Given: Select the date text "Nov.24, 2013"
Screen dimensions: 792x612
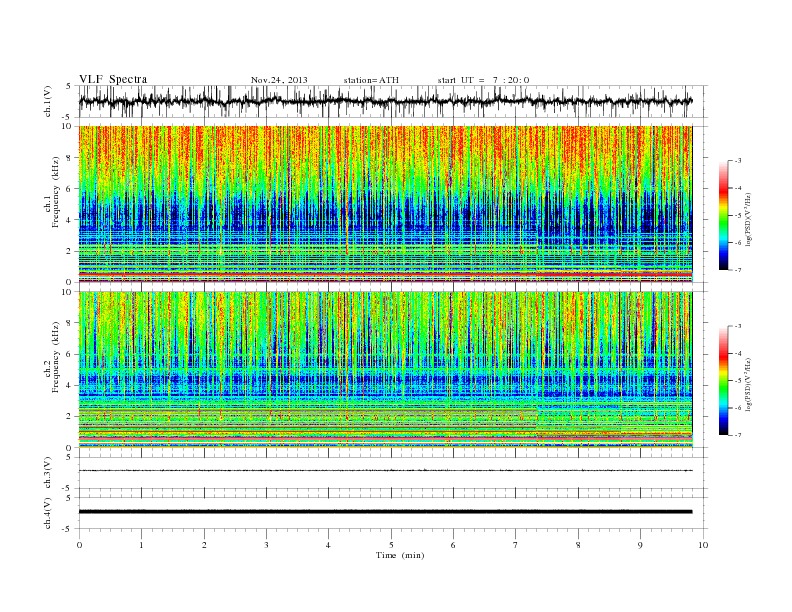Looking at the screenshot, I should coord(279,80).
